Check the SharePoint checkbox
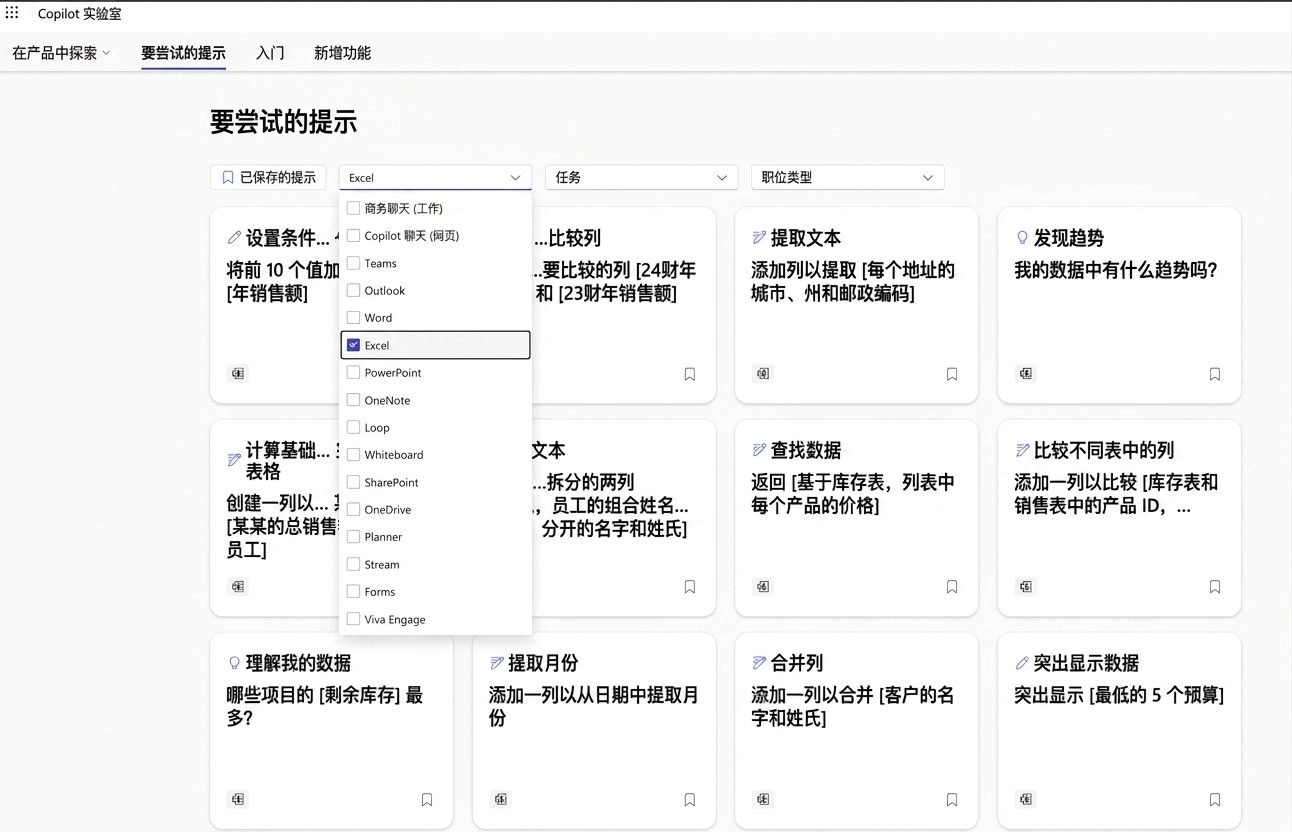This screenshot has height=832, width=1292. tap(353, 482)
